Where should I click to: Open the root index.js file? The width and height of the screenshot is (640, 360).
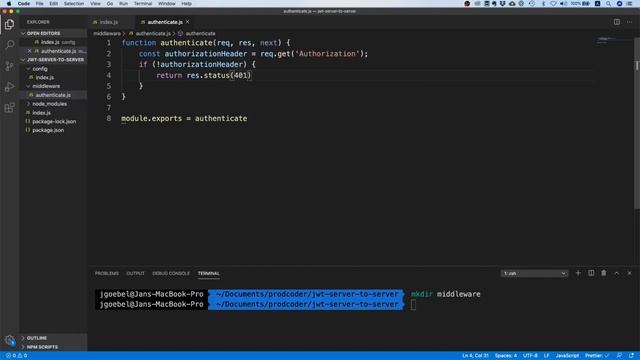(54, 113)
